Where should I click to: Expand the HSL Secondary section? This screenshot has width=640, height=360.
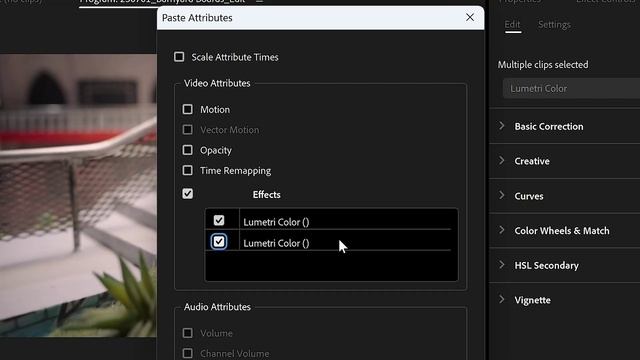point(502,265)
